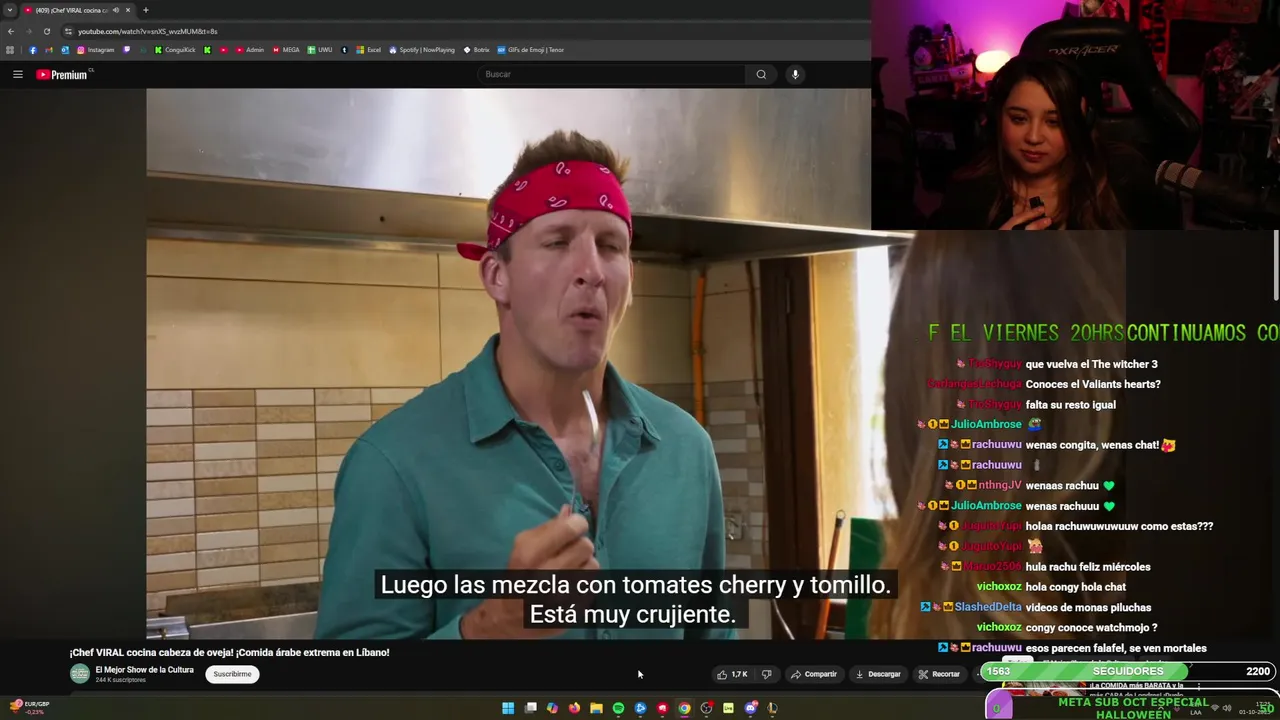The image size is (1280, 720).
Task: Open the Tumblr bookmark icon
Action: (344, 50)
